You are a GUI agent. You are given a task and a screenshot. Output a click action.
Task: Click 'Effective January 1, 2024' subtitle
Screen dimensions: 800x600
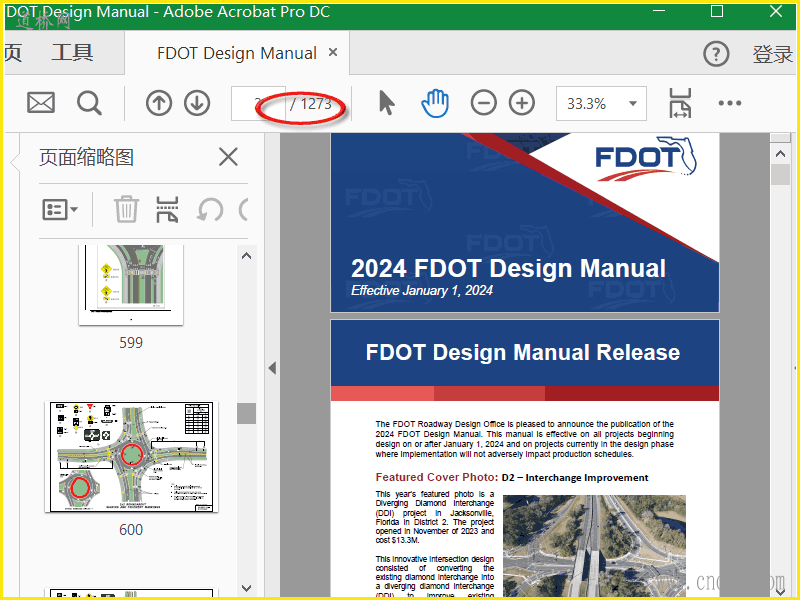pyautogui.click(x=421, y=290)
